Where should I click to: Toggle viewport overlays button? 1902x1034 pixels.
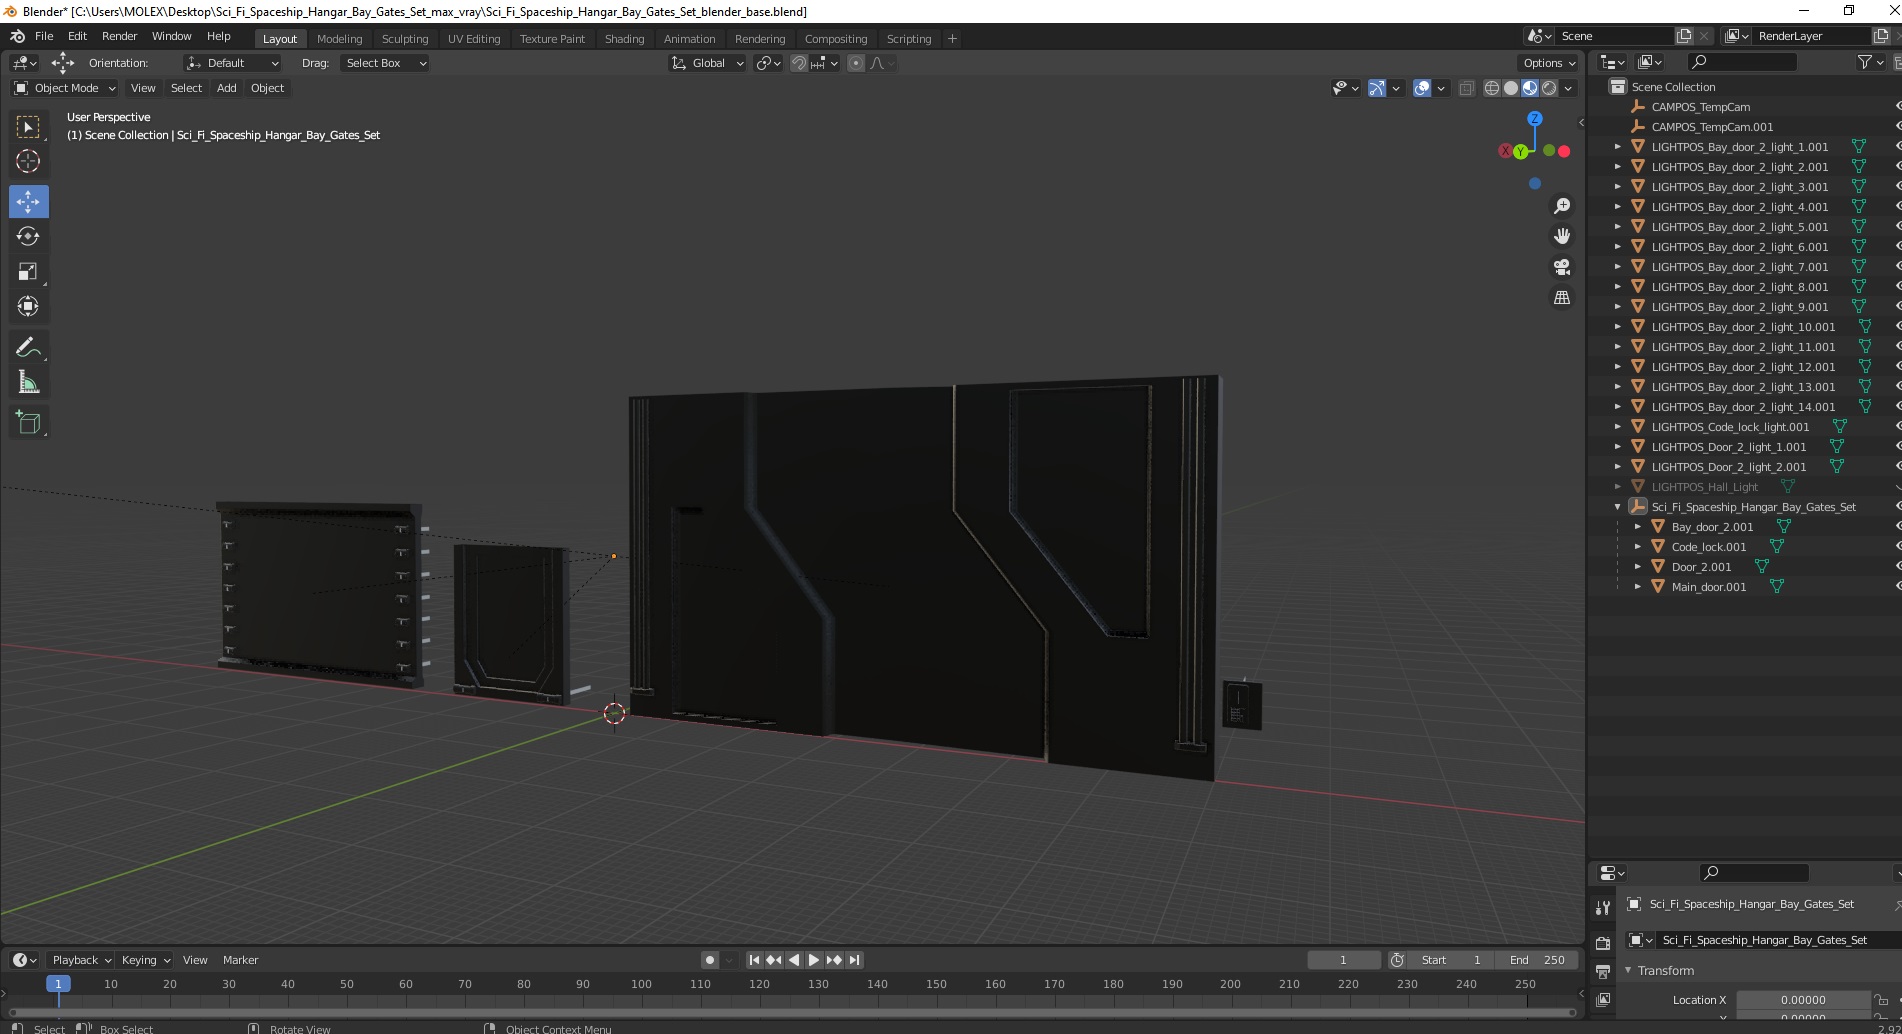1422,88
